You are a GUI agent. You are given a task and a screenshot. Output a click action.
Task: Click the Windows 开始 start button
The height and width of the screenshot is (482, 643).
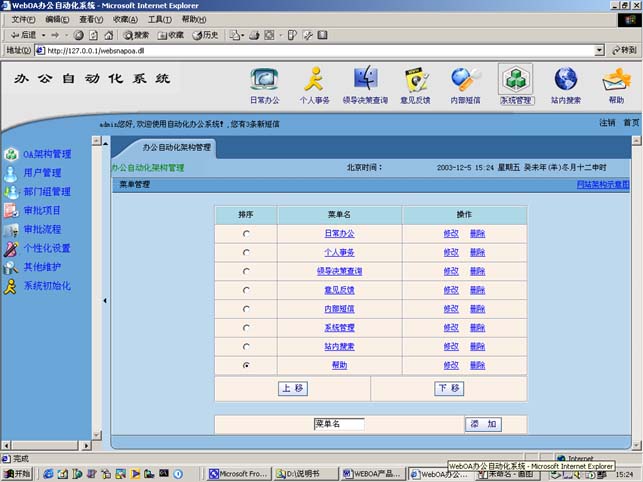18,474
